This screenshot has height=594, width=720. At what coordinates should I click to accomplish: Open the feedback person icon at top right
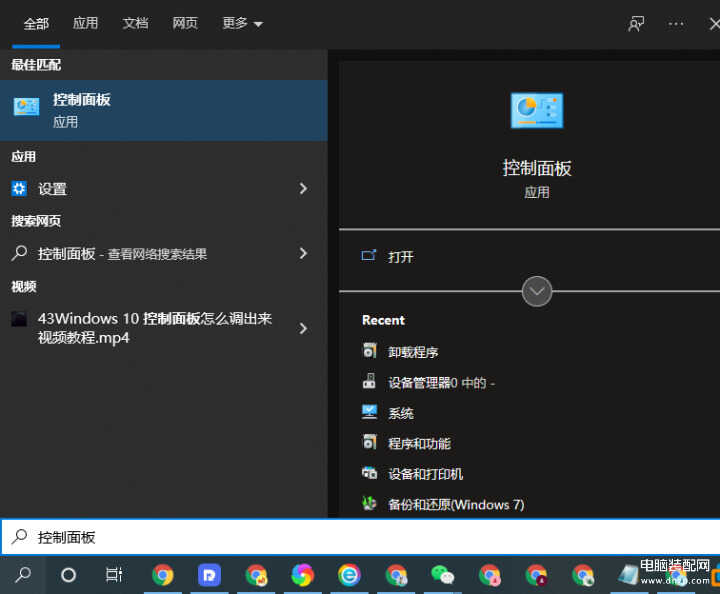click(x=636, y=24)
